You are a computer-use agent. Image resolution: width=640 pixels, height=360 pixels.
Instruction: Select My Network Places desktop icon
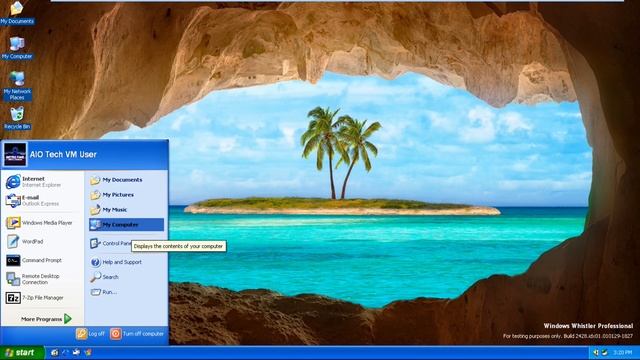pos(17,86)
